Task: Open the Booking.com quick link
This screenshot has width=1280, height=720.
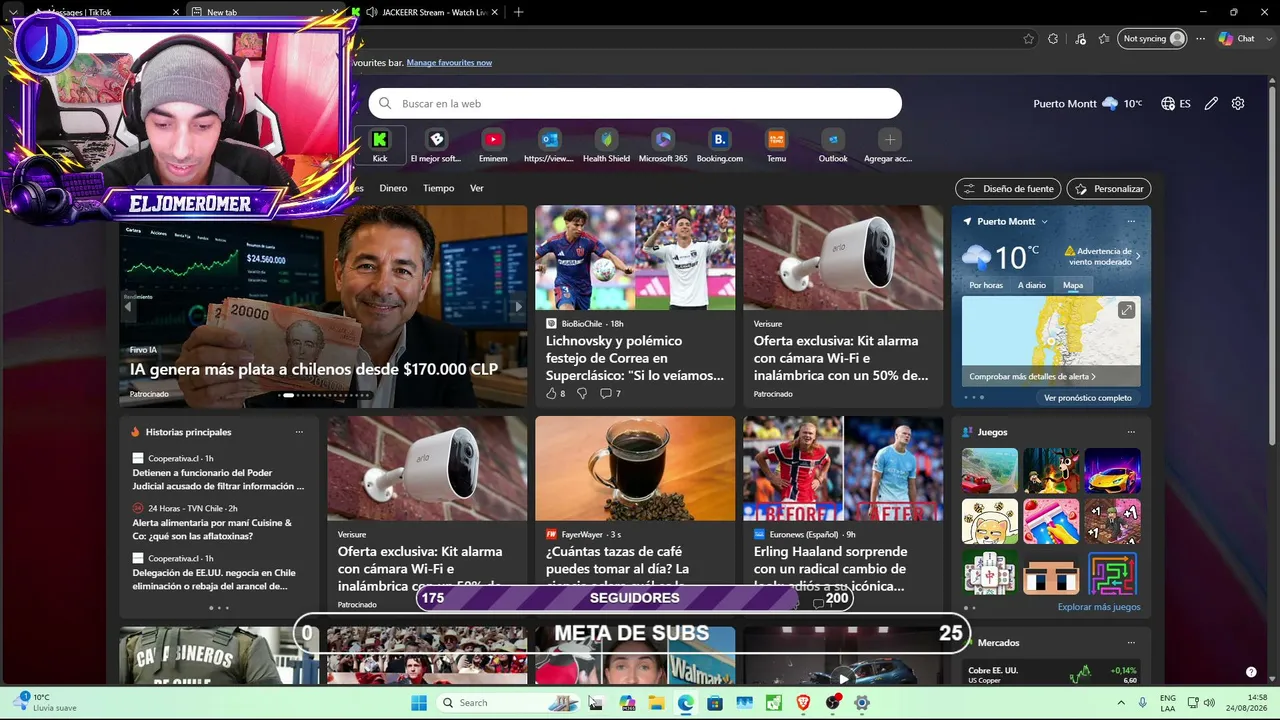Action: tap(720, 146)
